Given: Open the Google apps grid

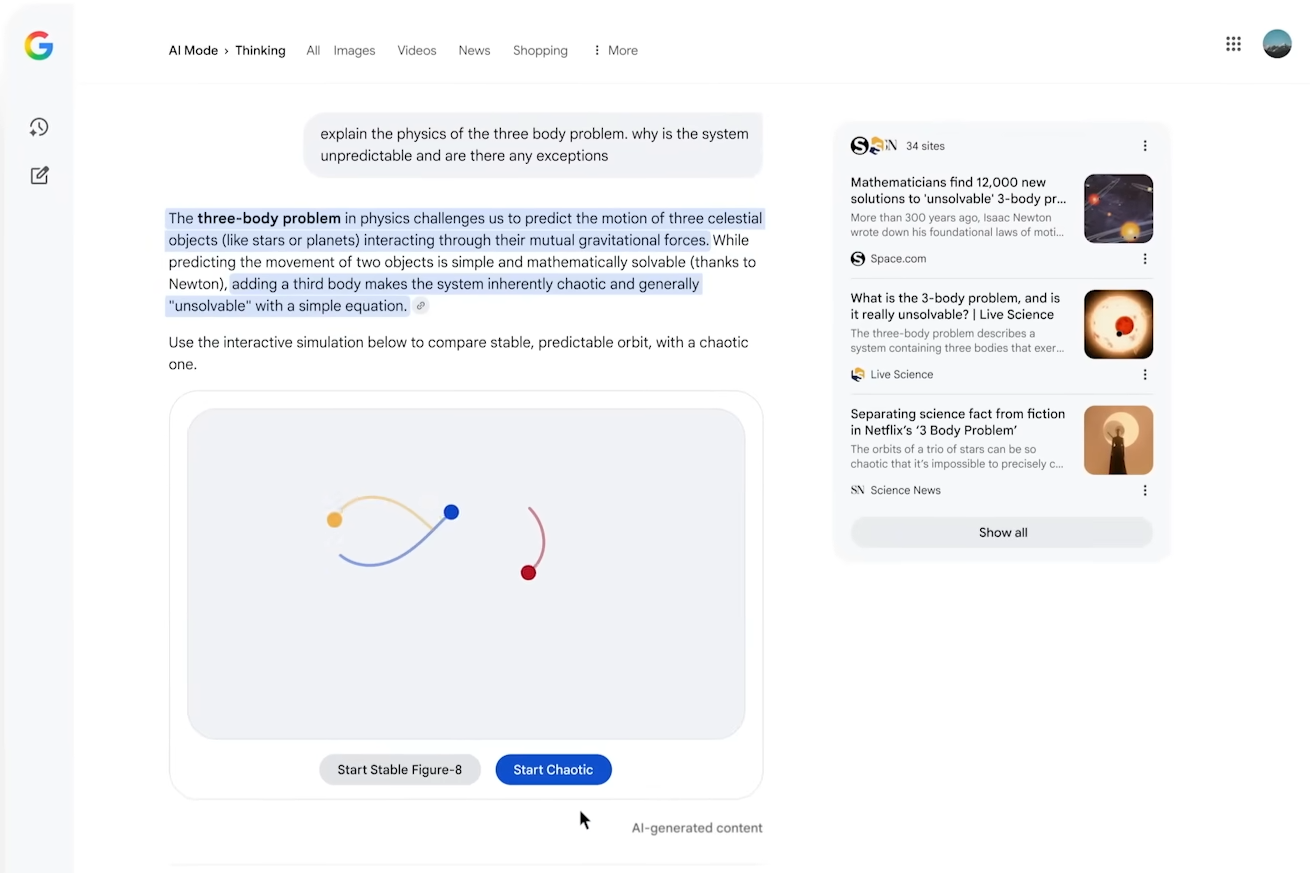Looking at the screenshot, I should tap(1233, 44).
